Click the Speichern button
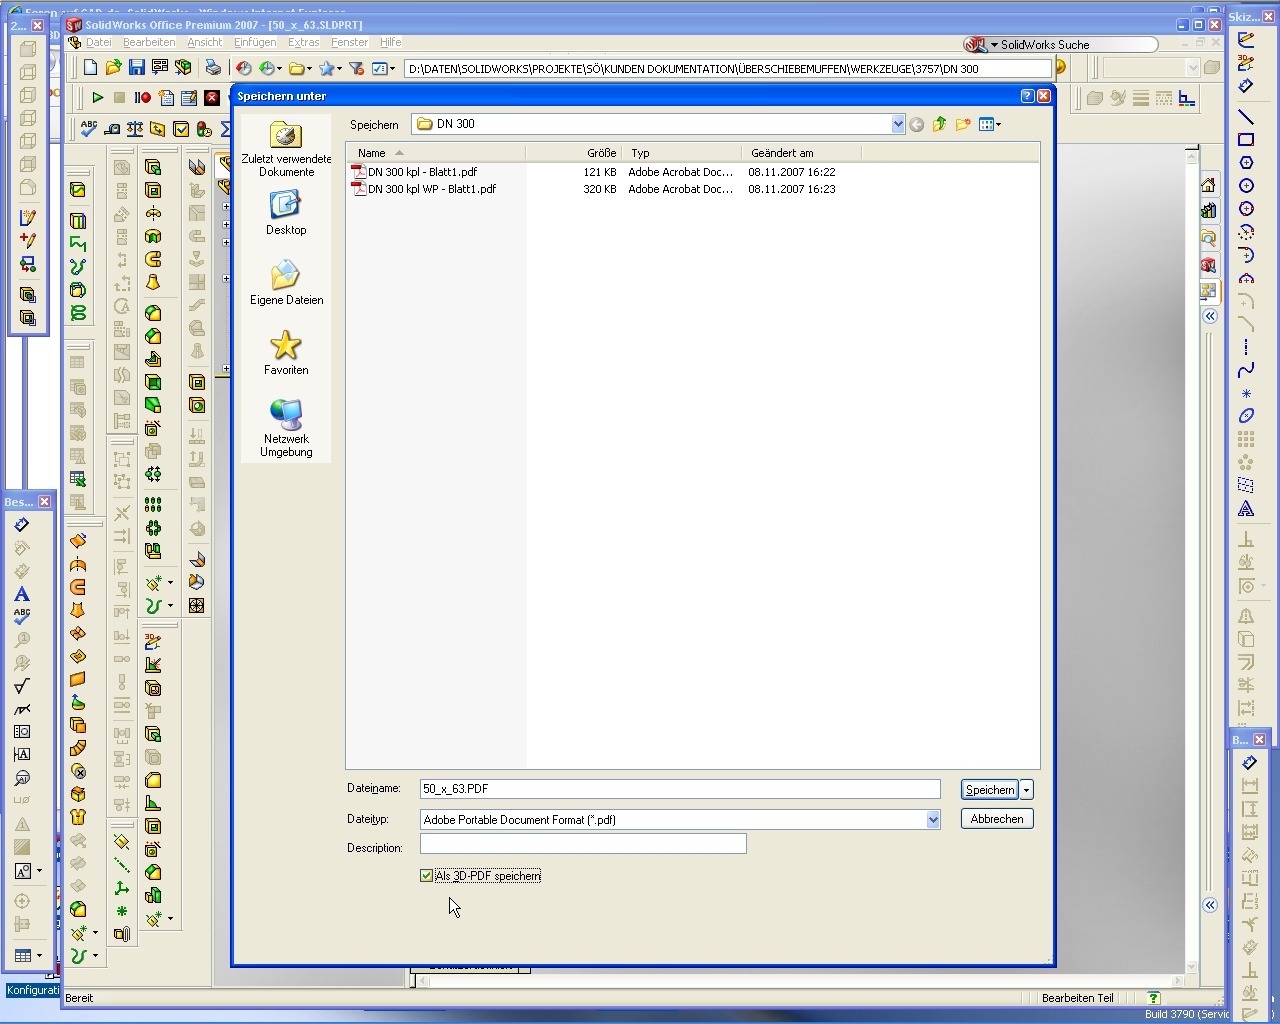The height and width of the screenshot is (1024, 1280). pyautogui.click(x=989, y=790)
